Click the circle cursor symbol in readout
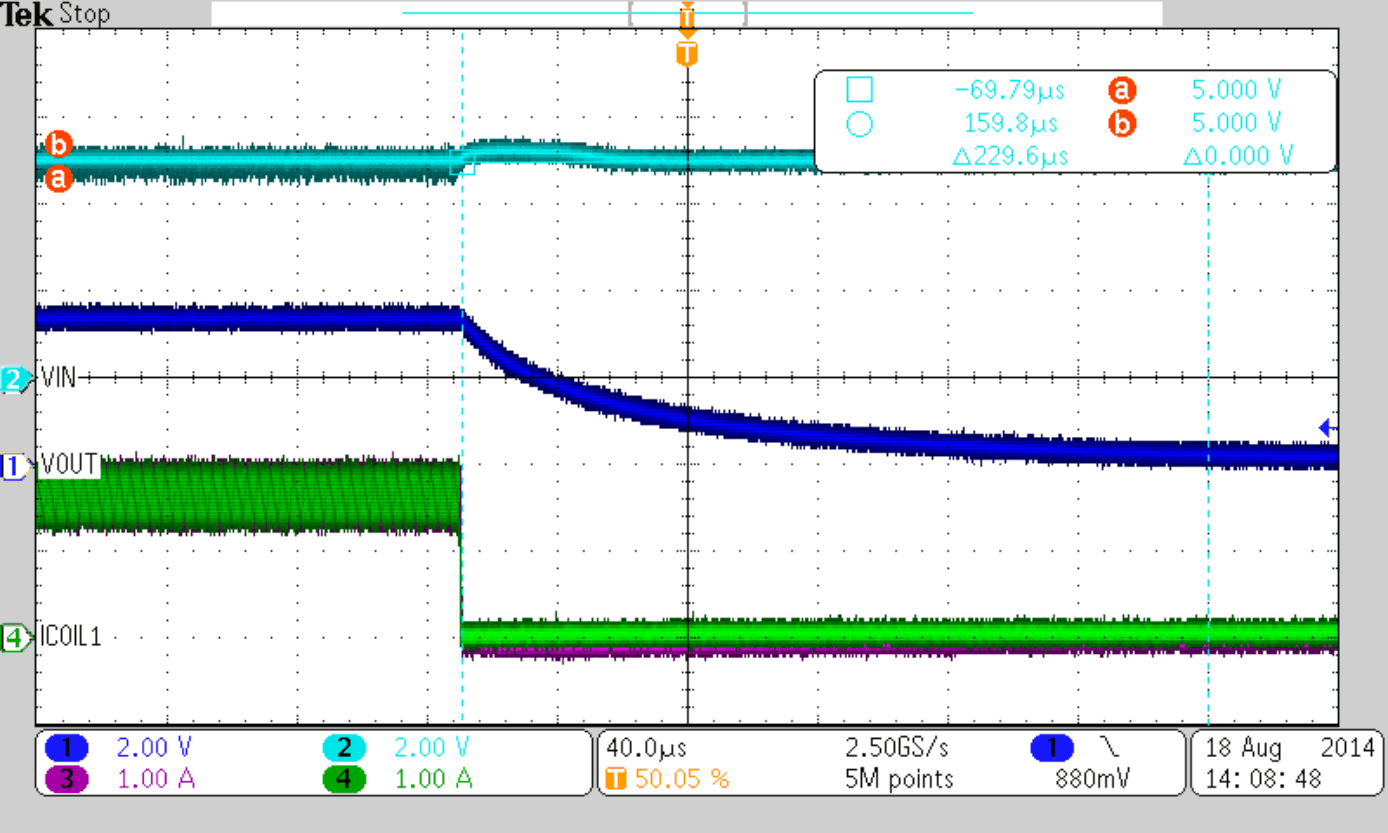1388x833 pixels. [x=859, y=124]
